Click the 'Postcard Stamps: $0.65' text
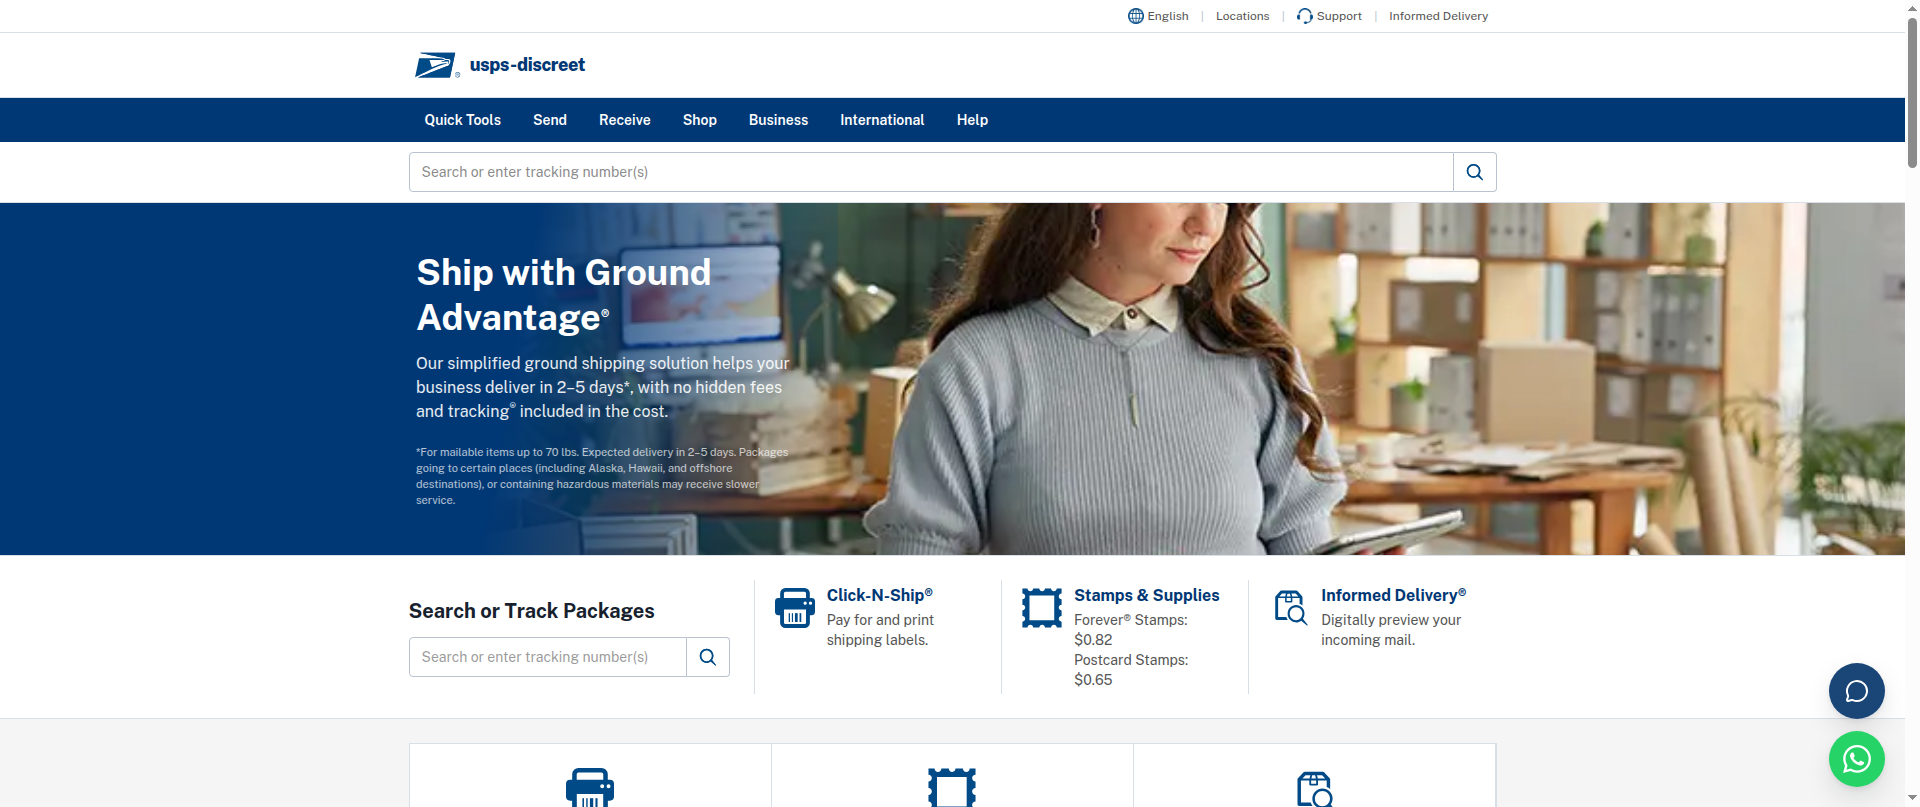This screenshot has width=1920, height=807. (1131, 670)
